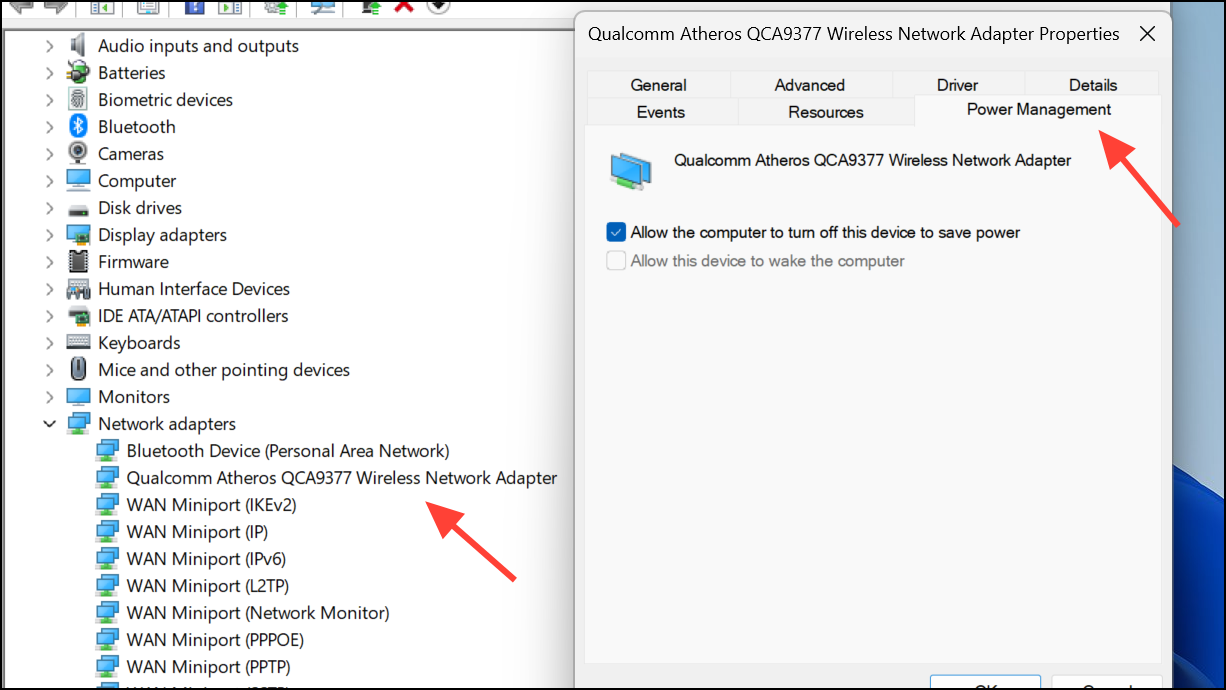Select the Computer category label
The width and height of the screenshot is (1226, 690).
137,181
